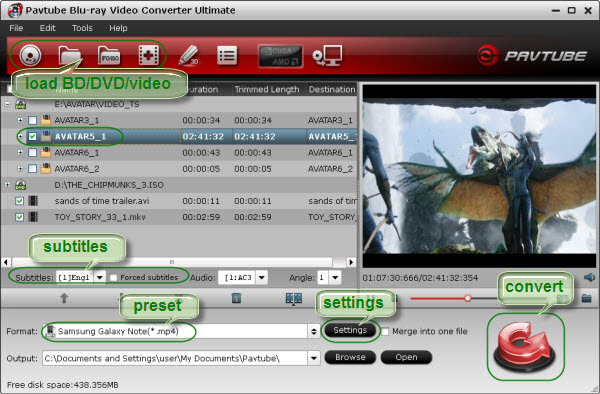Click clapper icon of AVATAR3_1
This screenshot has height=394, width=600.
click(x=46, y=120)
